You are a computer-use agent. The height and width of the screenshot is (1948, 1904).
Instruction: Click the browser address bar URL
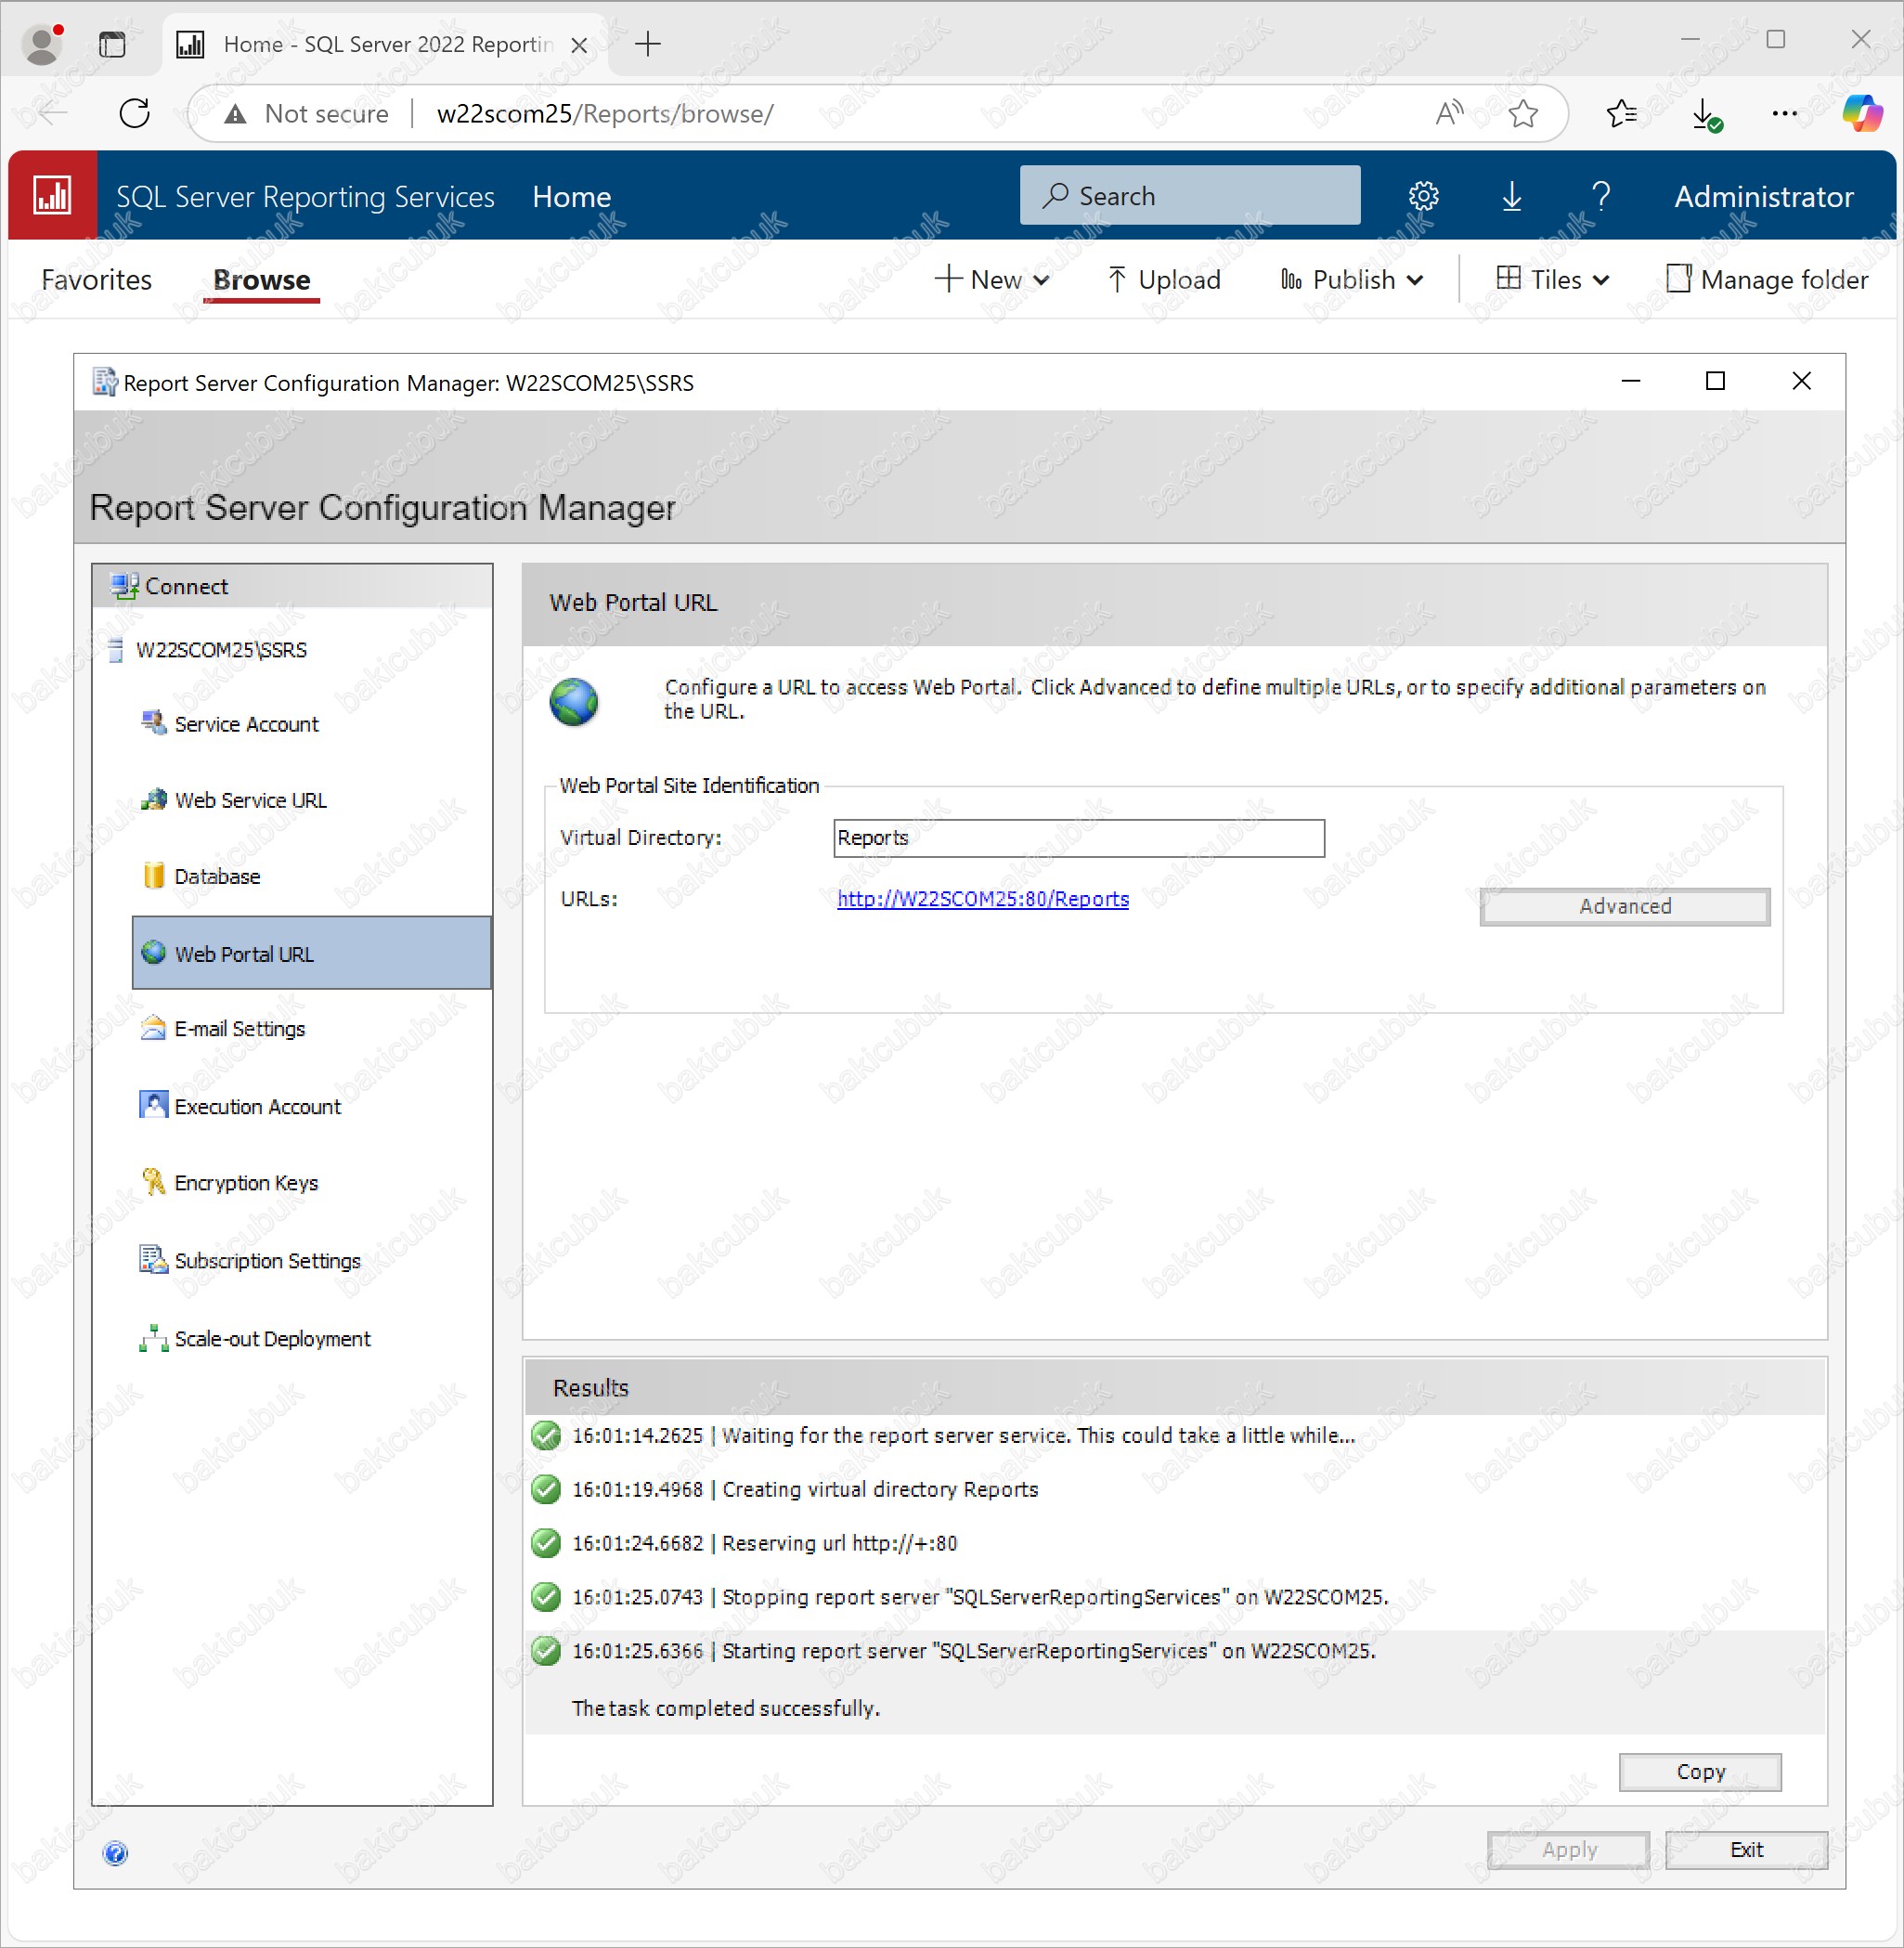(x=605, y=114)
